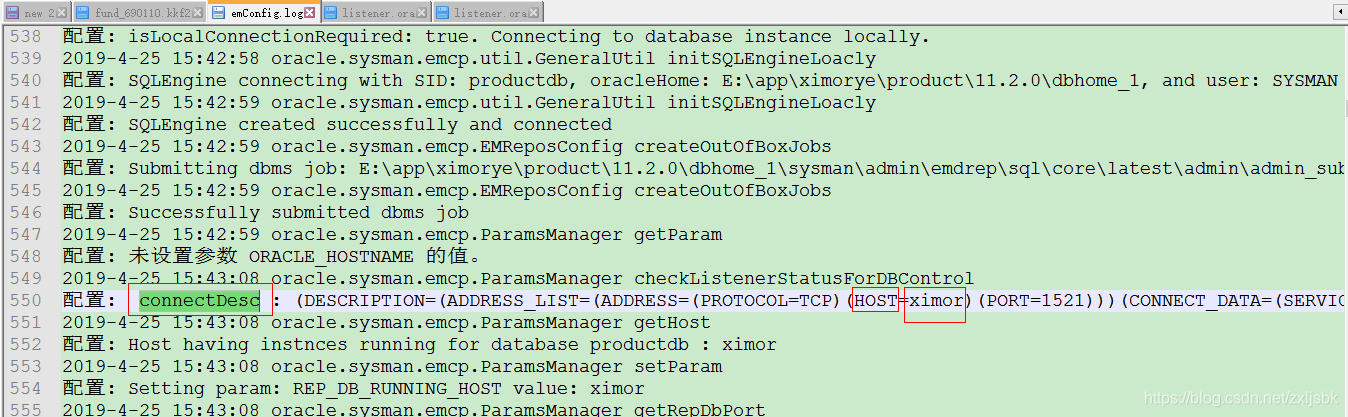Click the text setParam on line 553

(678, 367)
